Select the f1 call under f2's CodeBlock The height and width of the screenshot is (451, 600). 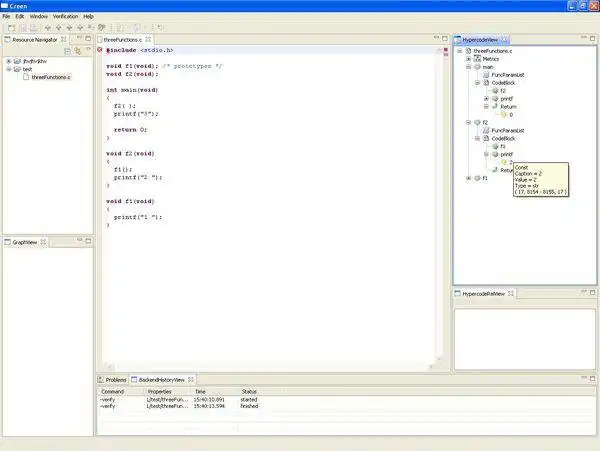pyautogui.click(x=503, y=147)
